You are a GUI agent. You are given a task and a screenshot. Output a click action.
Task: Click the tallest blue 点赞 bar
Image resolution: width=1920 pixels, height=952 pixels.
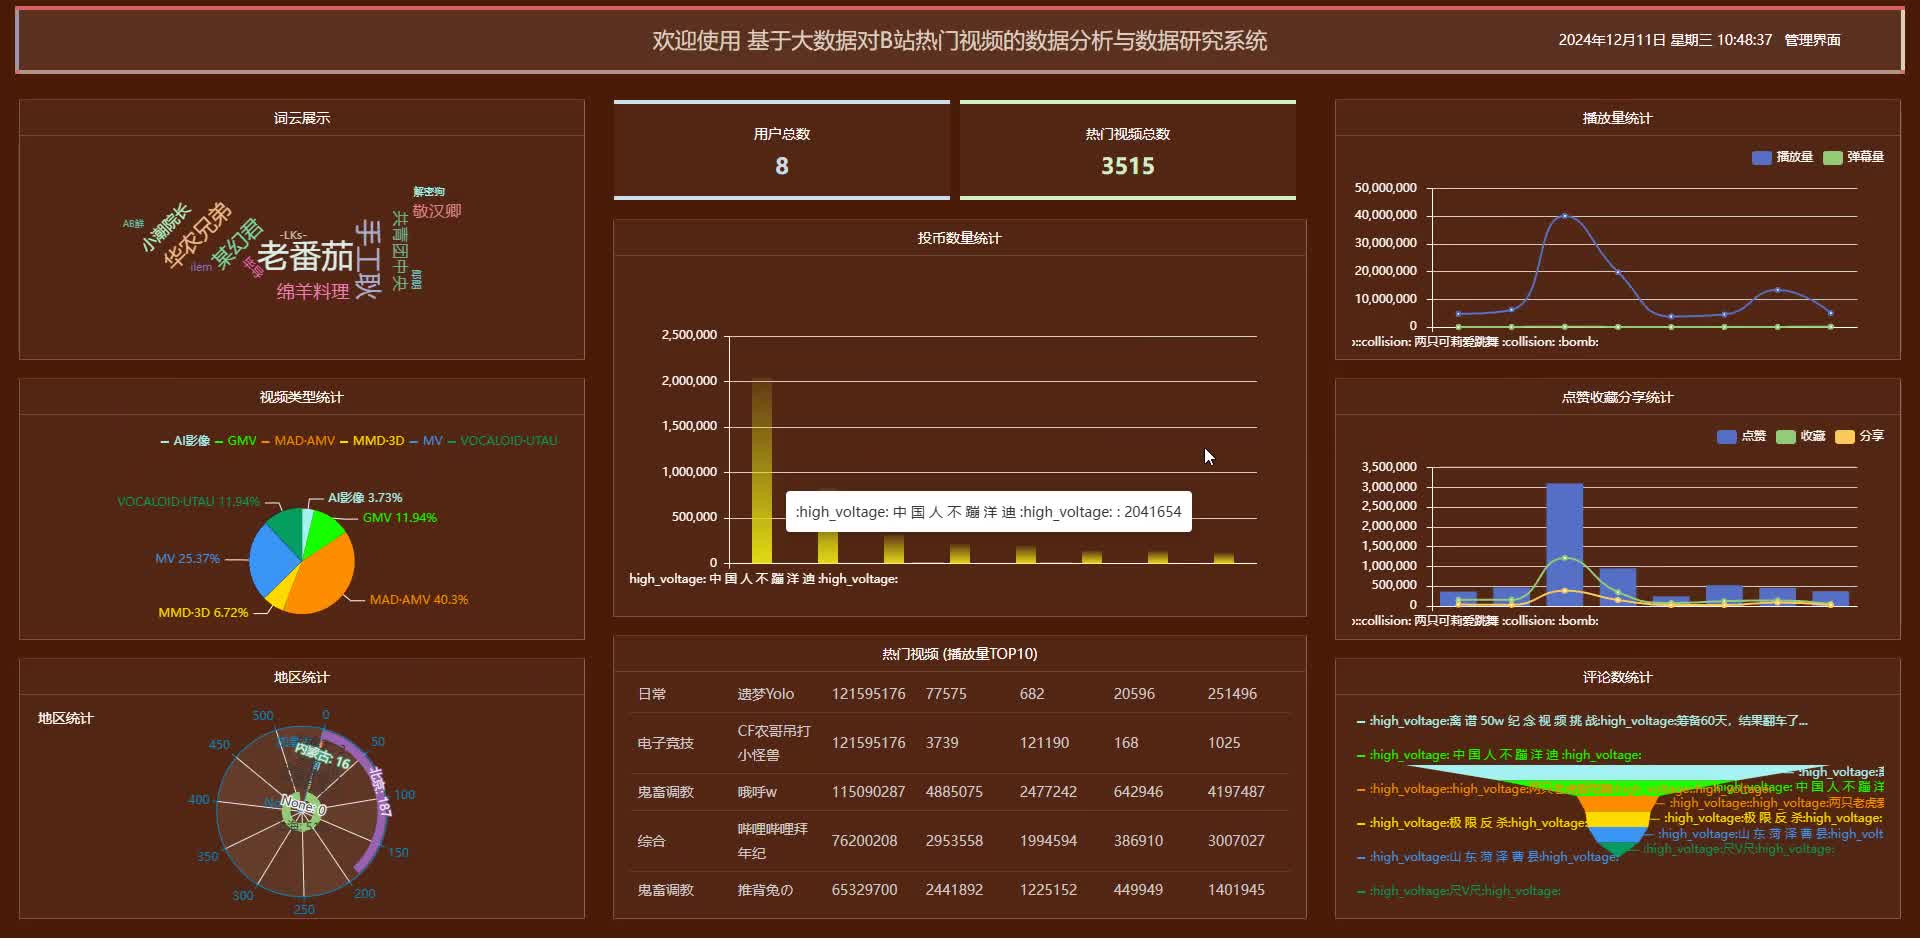tap(1564, 545)
